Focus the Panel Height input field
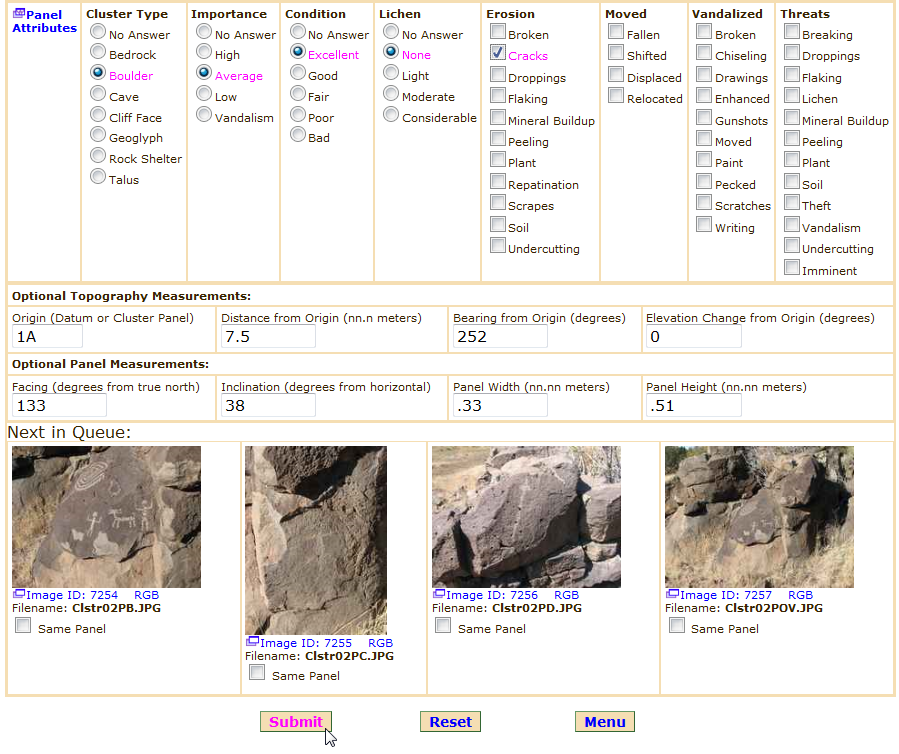This screenshot has width=899, height=754. click(693, 406)
